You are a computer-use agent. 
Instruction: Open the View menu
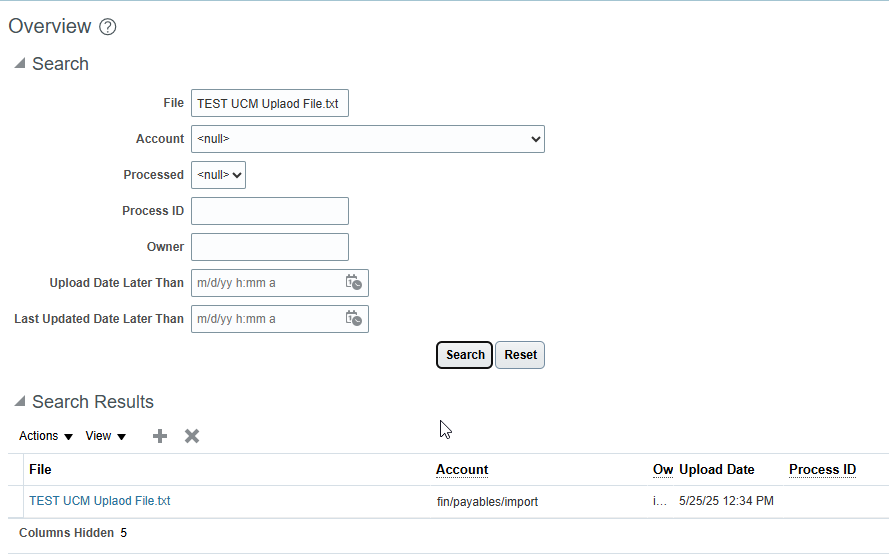pos(105,436)
